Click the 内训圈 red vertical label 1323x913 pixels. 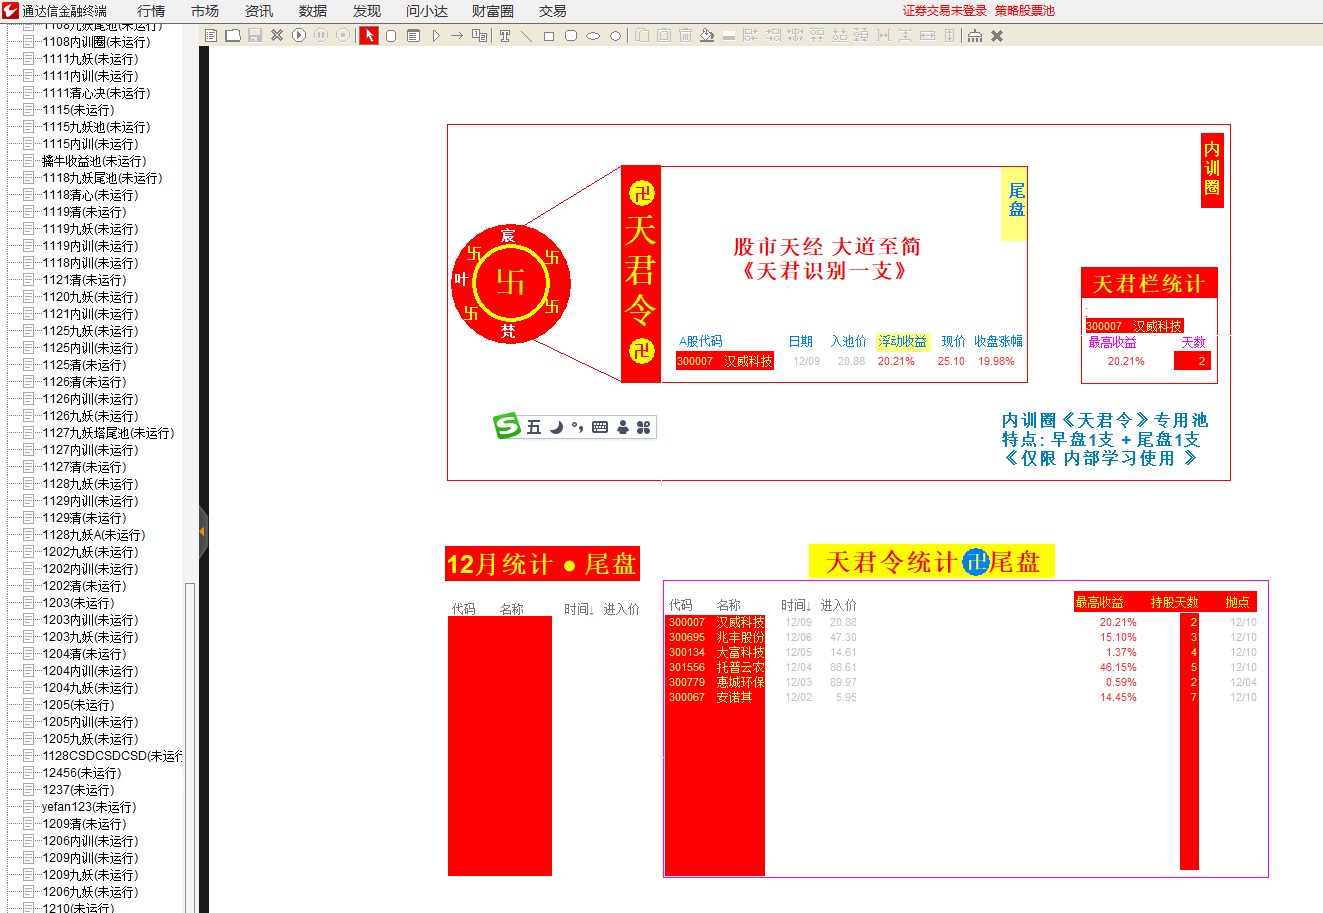pyautogui.click(x=1212, y=170)
